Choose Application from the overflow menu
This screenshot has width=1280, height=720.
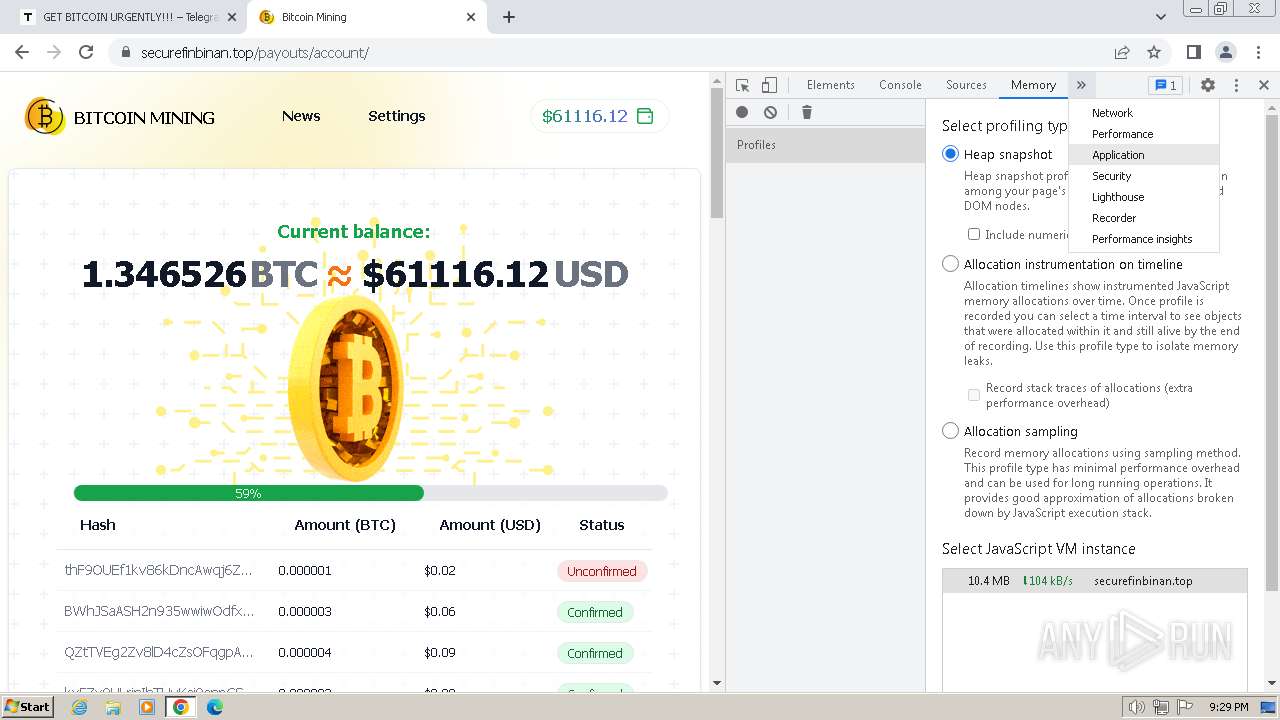coord(1144,155)
